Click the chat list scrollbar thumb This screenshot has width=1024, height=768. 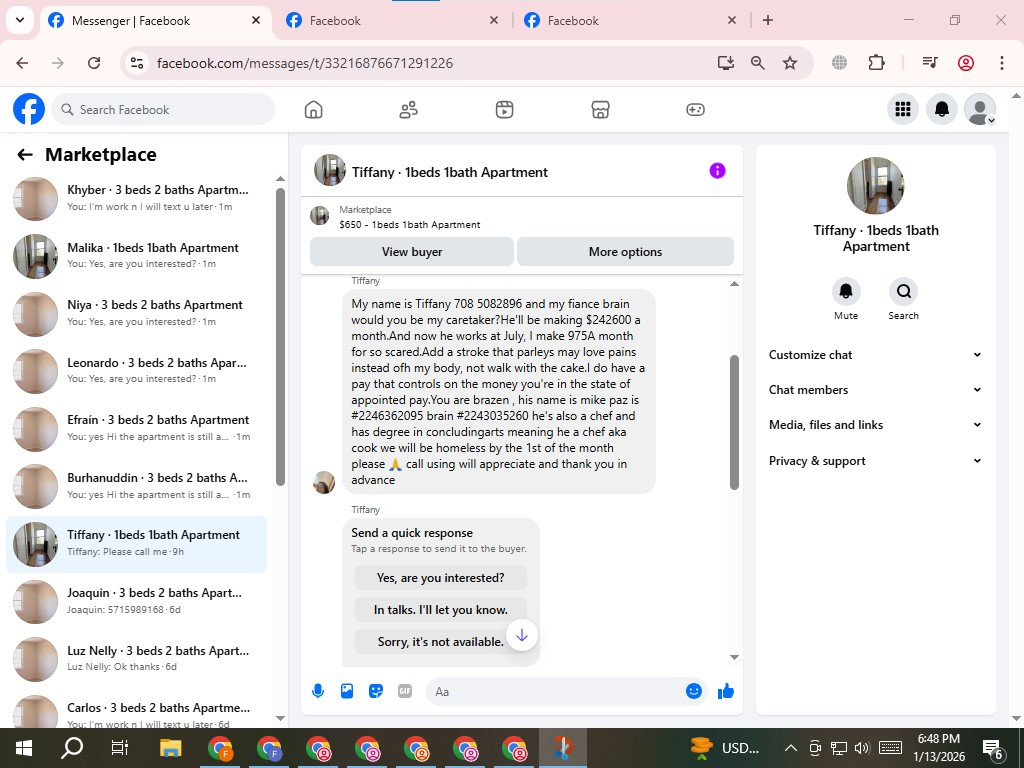click(280, 336)
